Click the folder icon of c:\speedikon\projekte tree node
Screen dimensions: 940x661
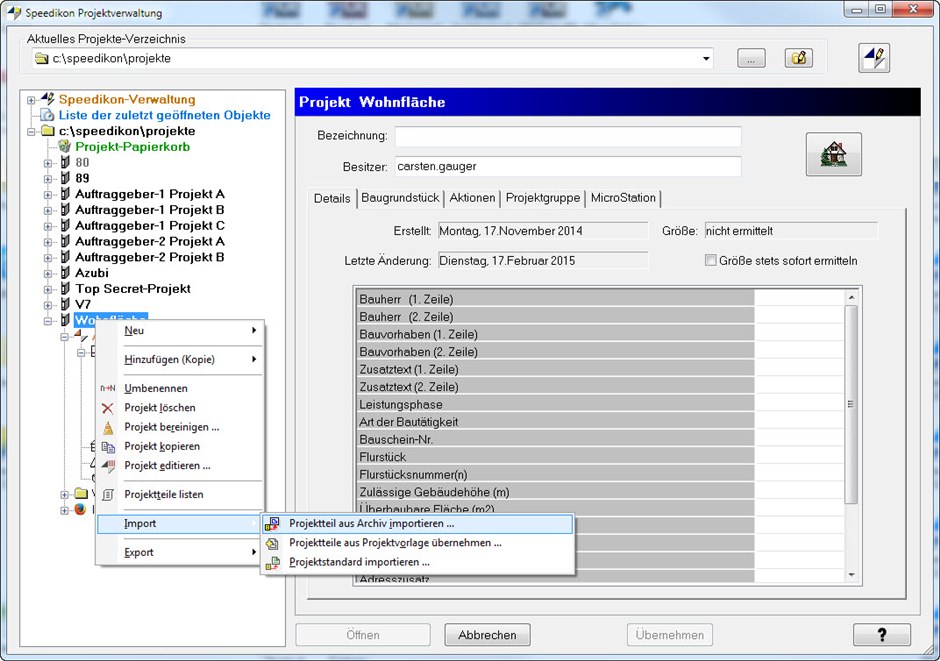[48, 131]
